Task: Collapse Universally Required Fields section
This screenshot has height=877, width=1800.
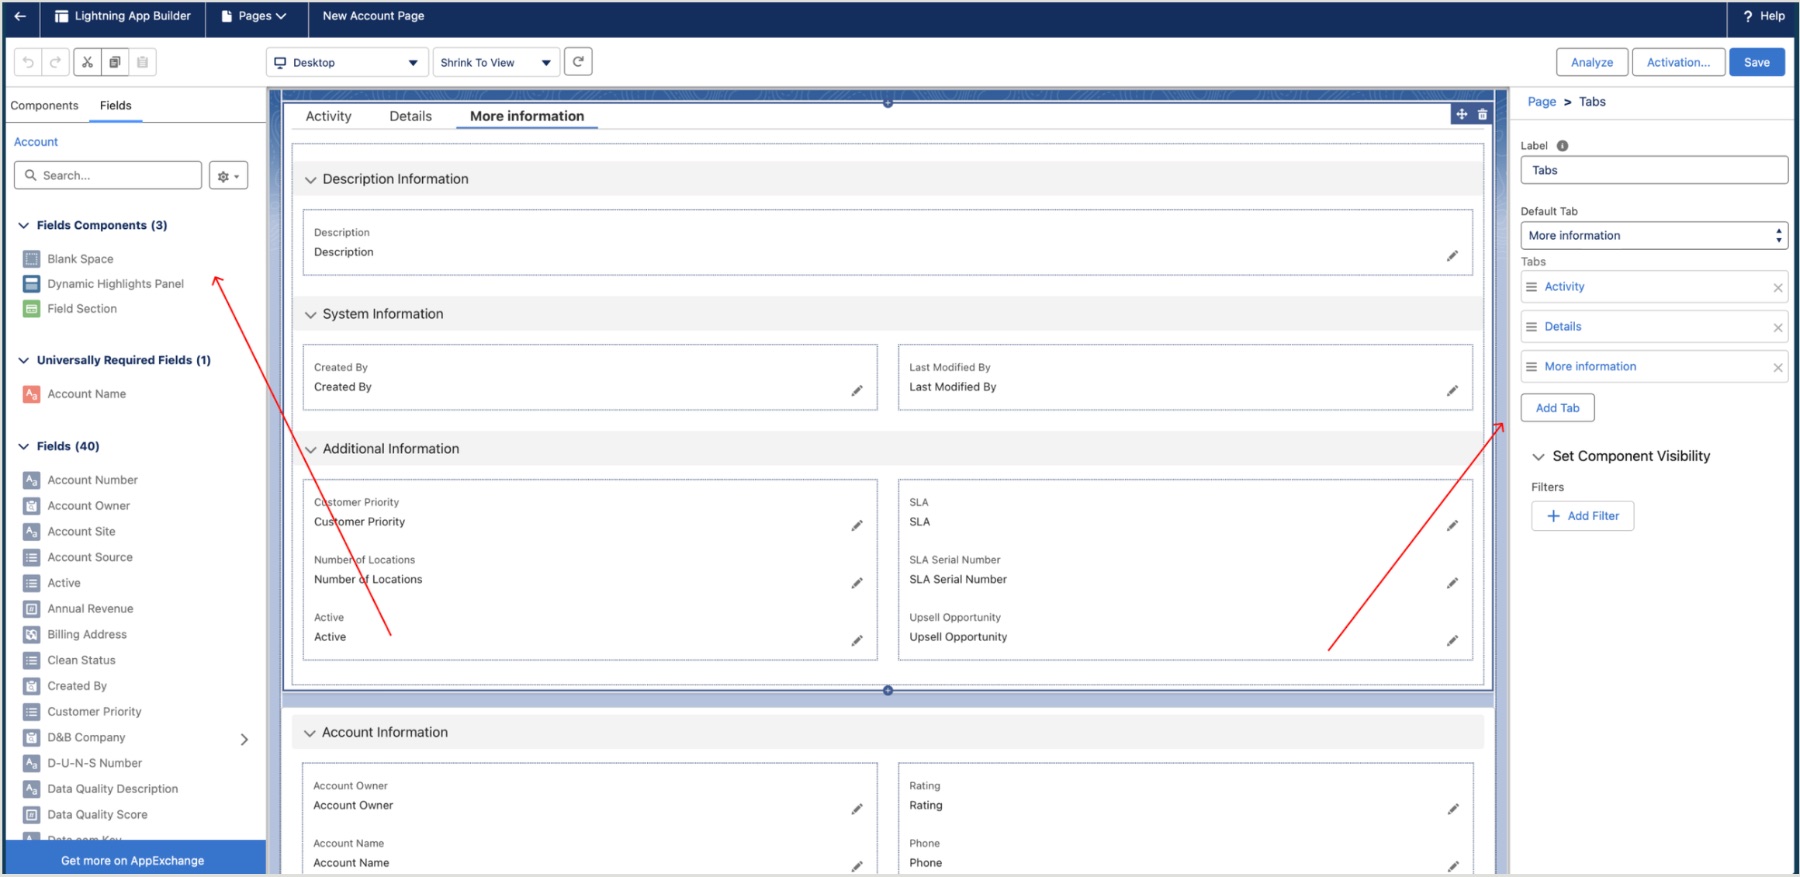Action: 23,361
